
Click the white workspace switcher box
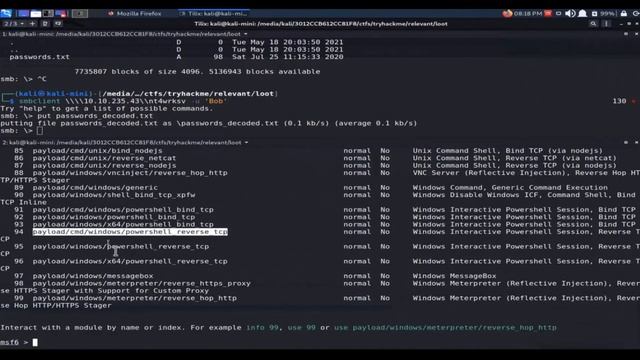pos(36,13)
